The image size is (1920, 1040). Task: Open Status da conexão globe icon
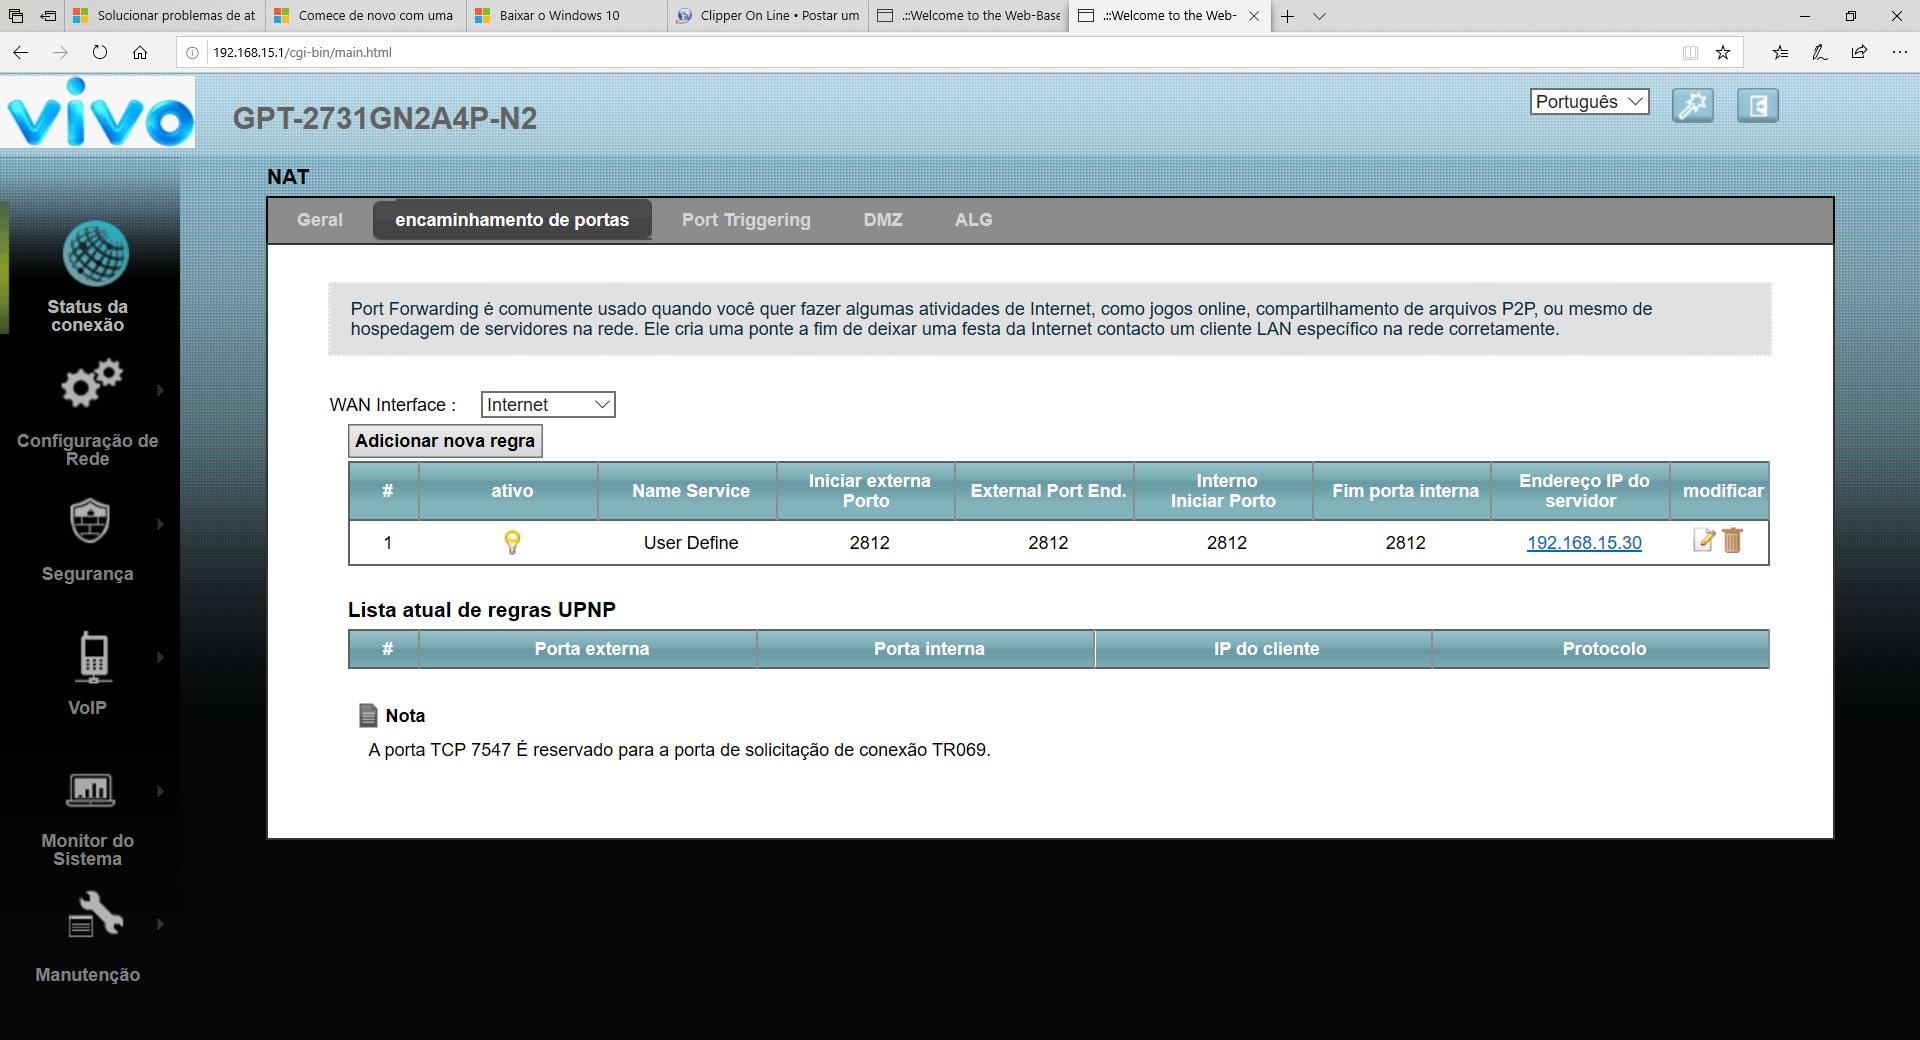coord(95,254)
